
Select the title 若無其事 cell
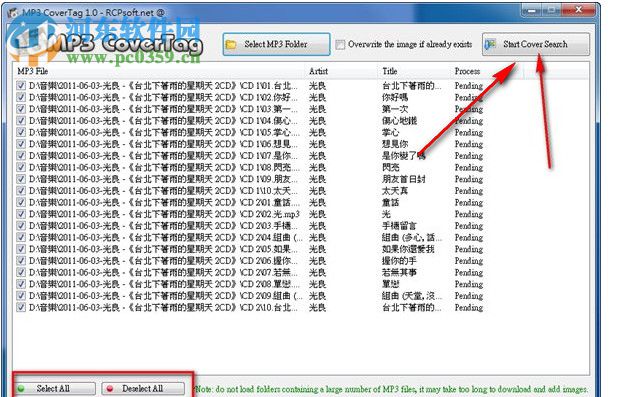pos(399,272)
